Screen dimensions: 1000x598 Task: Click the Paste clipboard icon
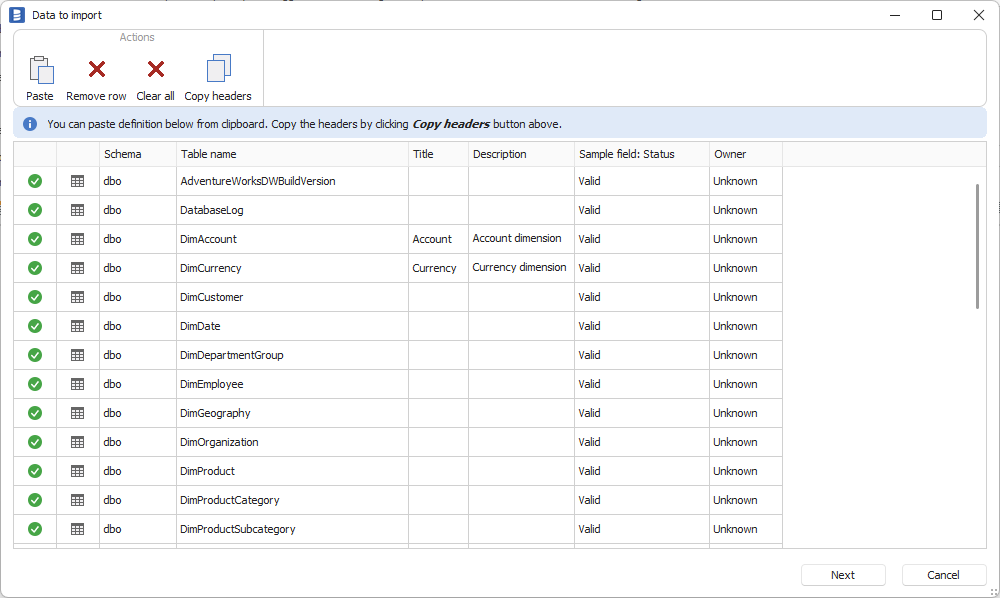coord(40,70)
